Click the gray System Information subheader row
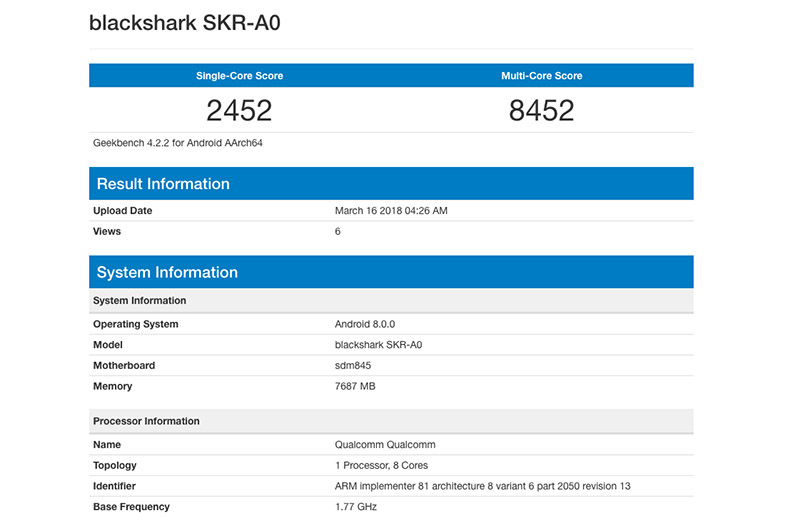800x523 pixels. [x=391, y=301]
